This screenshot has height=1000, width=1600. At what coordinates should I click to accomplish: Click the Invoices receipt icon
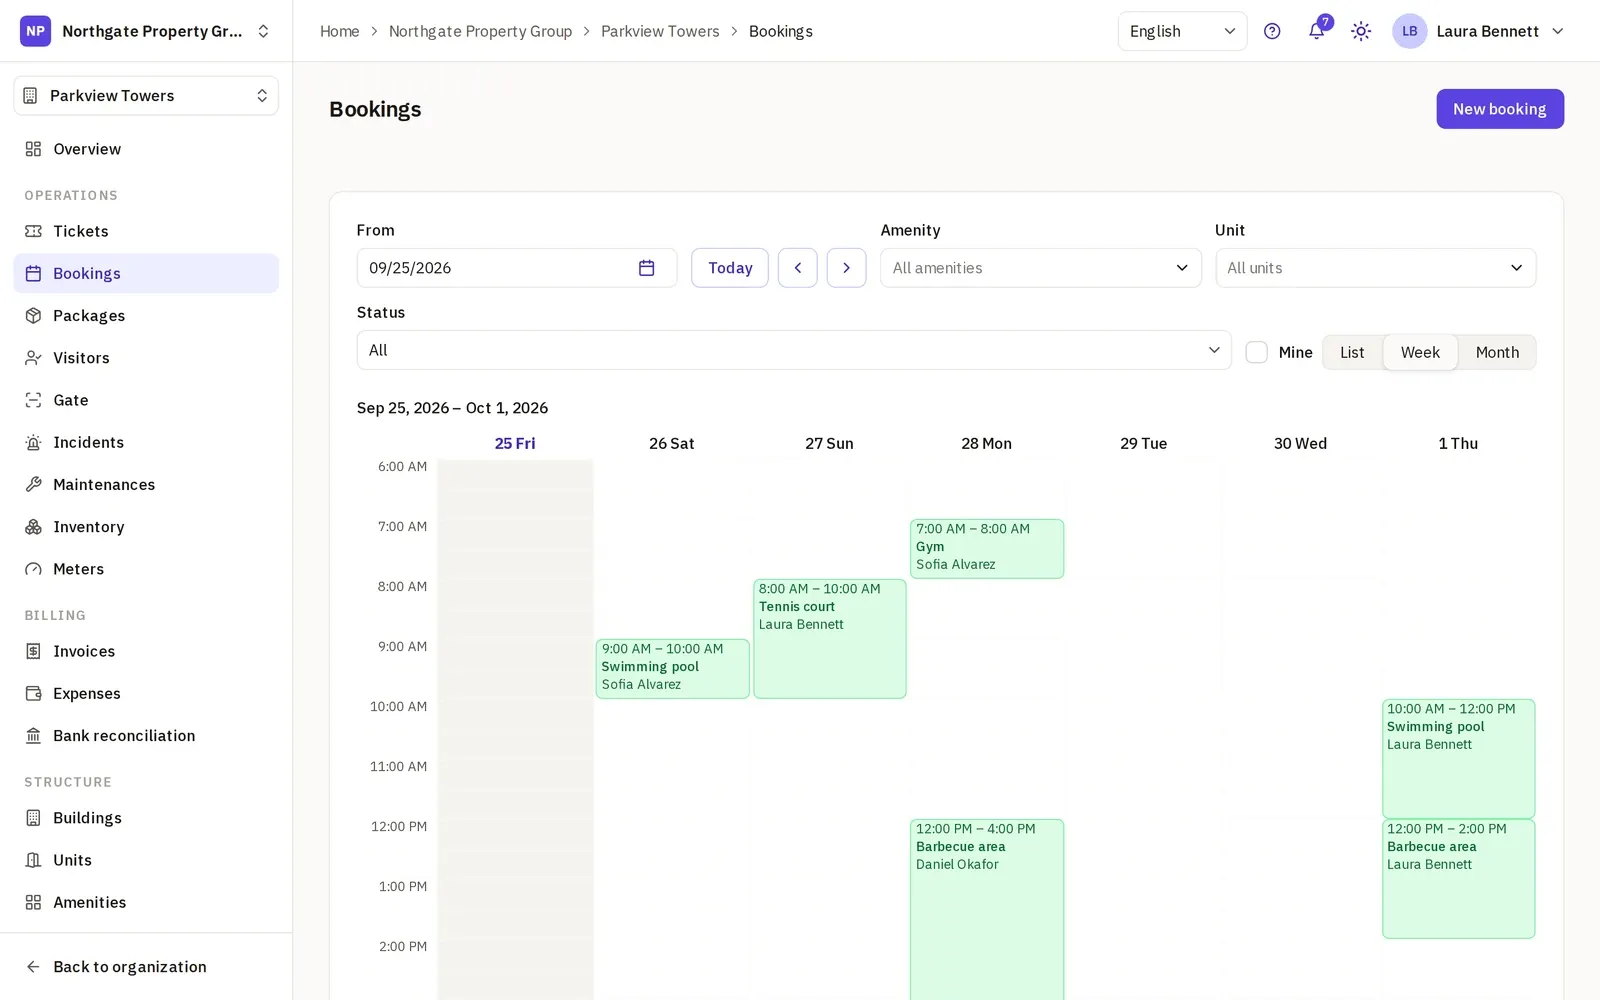(x=33, y=651)
